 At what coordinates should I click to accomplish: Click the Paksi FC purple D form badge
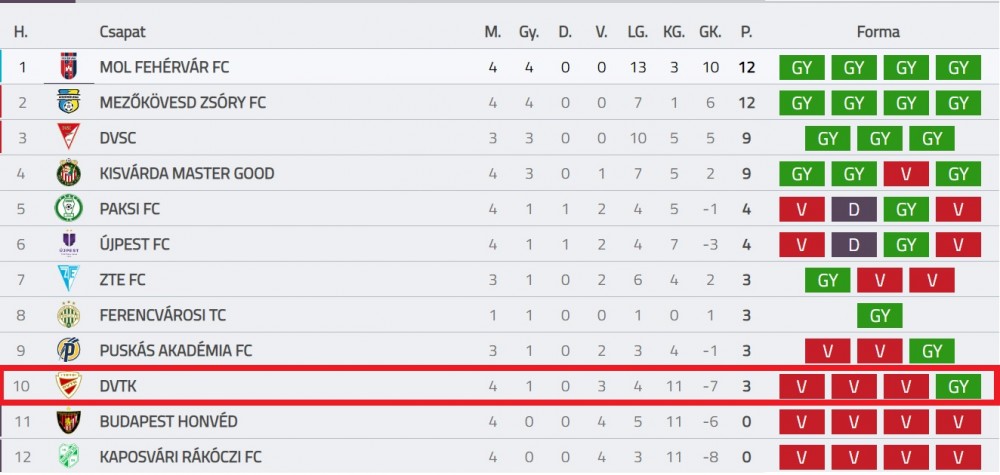pos(854,208)
